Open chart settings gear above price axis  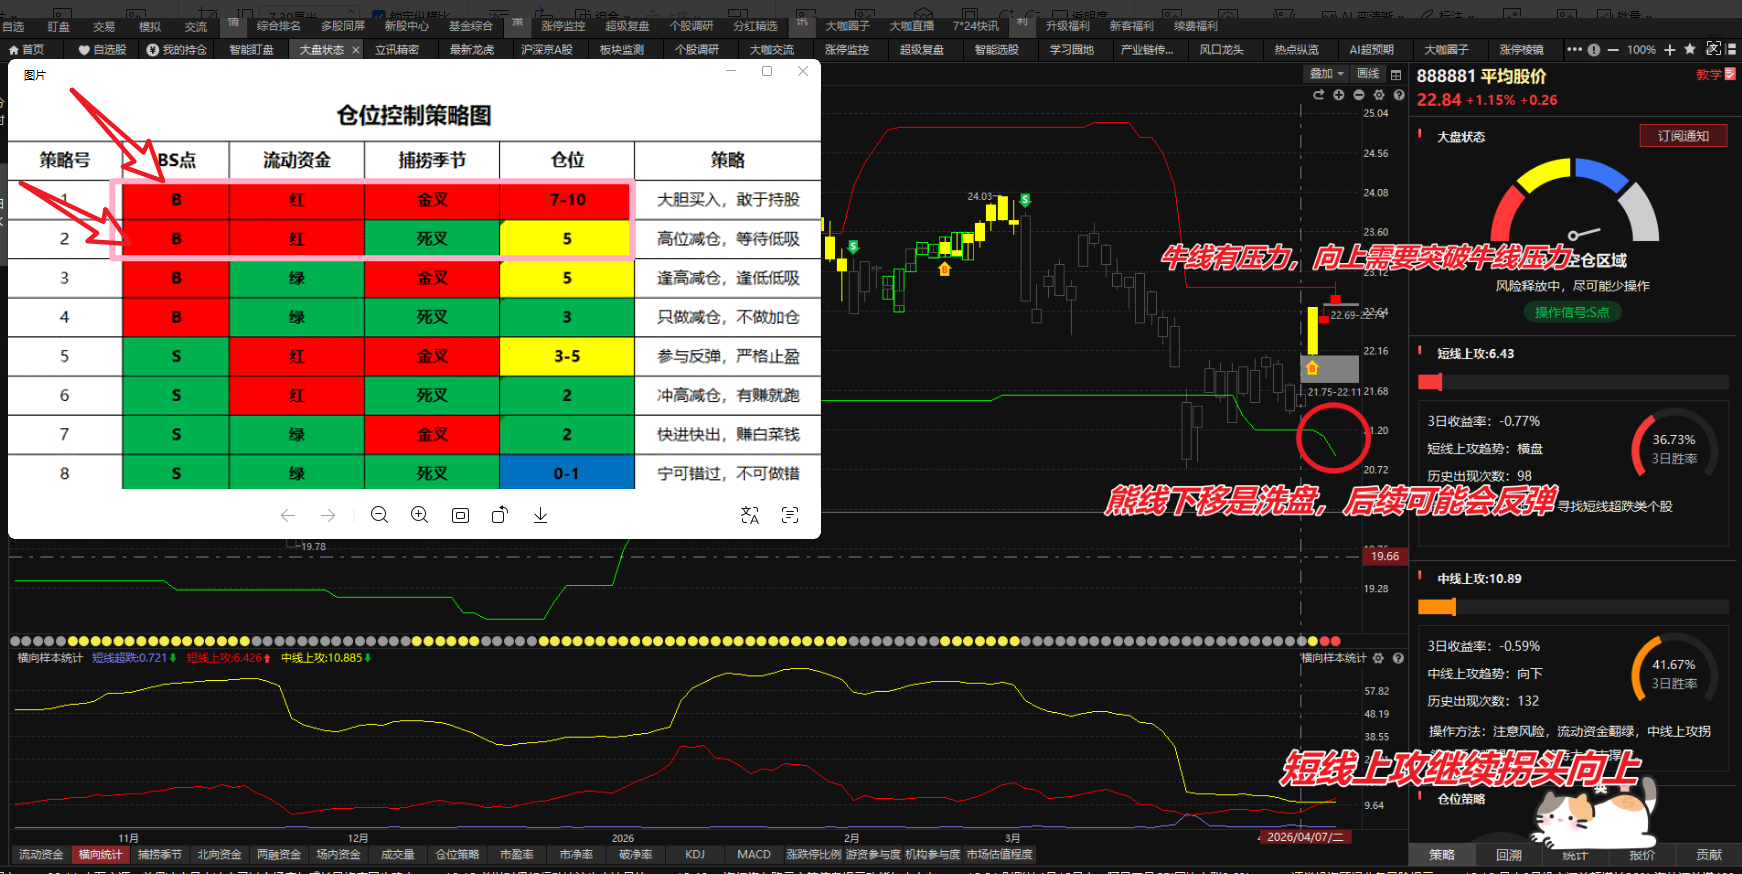[x=1379, y=95]
